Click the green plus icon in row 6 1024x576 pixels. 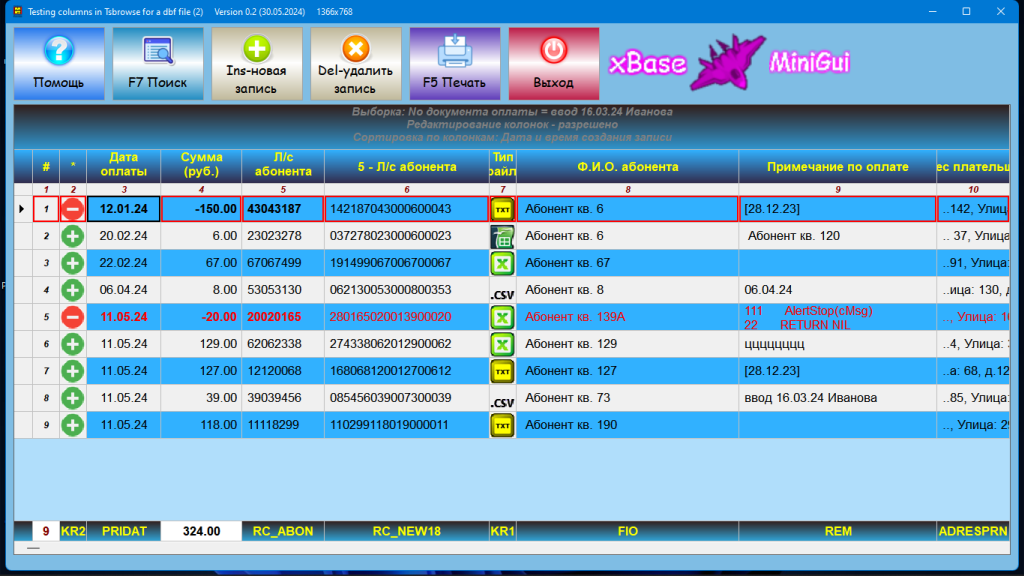click(x=72, y=344)
